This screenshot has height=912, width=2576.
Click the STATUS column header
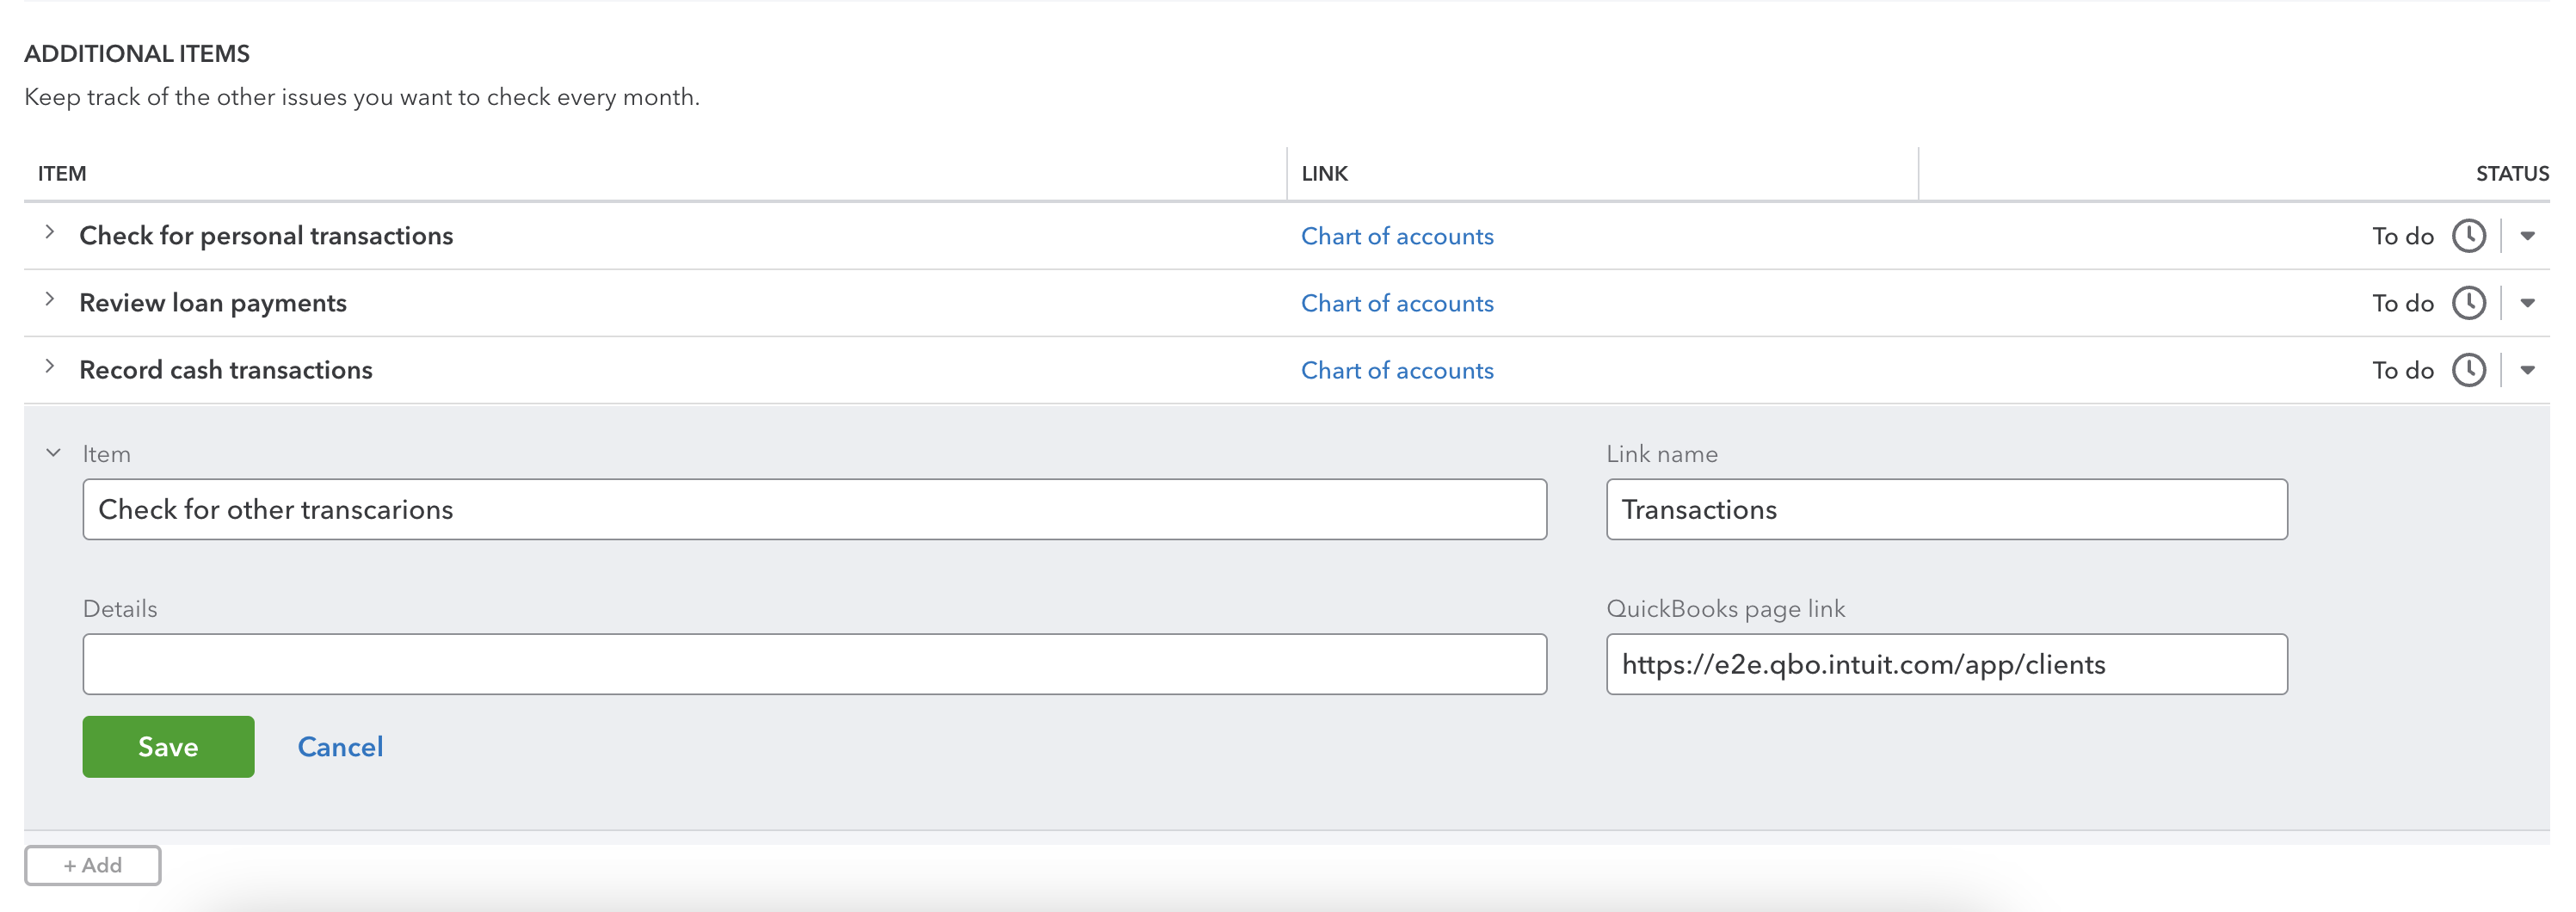tap(2512, 174)
